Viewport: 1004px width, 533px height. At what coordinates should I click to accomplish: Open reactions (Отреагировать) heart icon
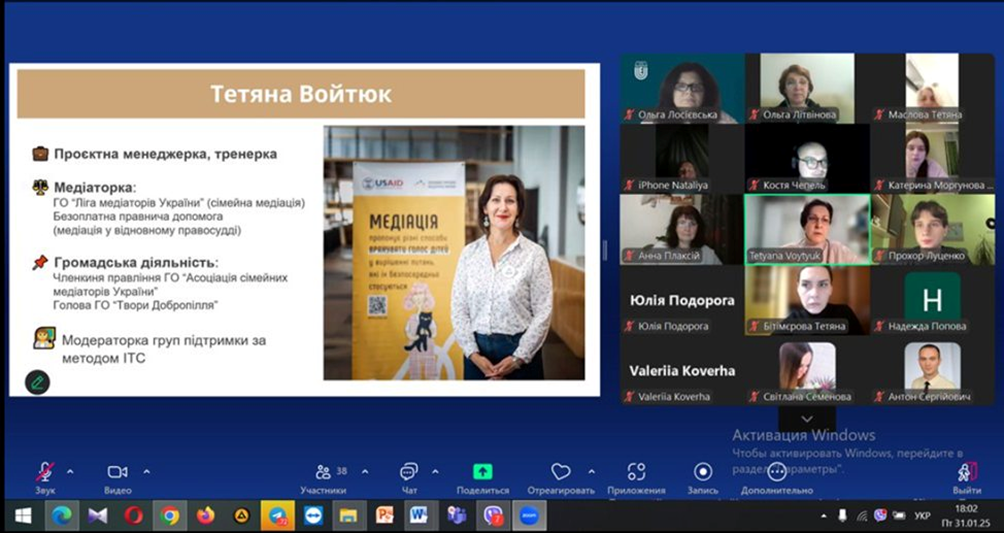[561, 472]
